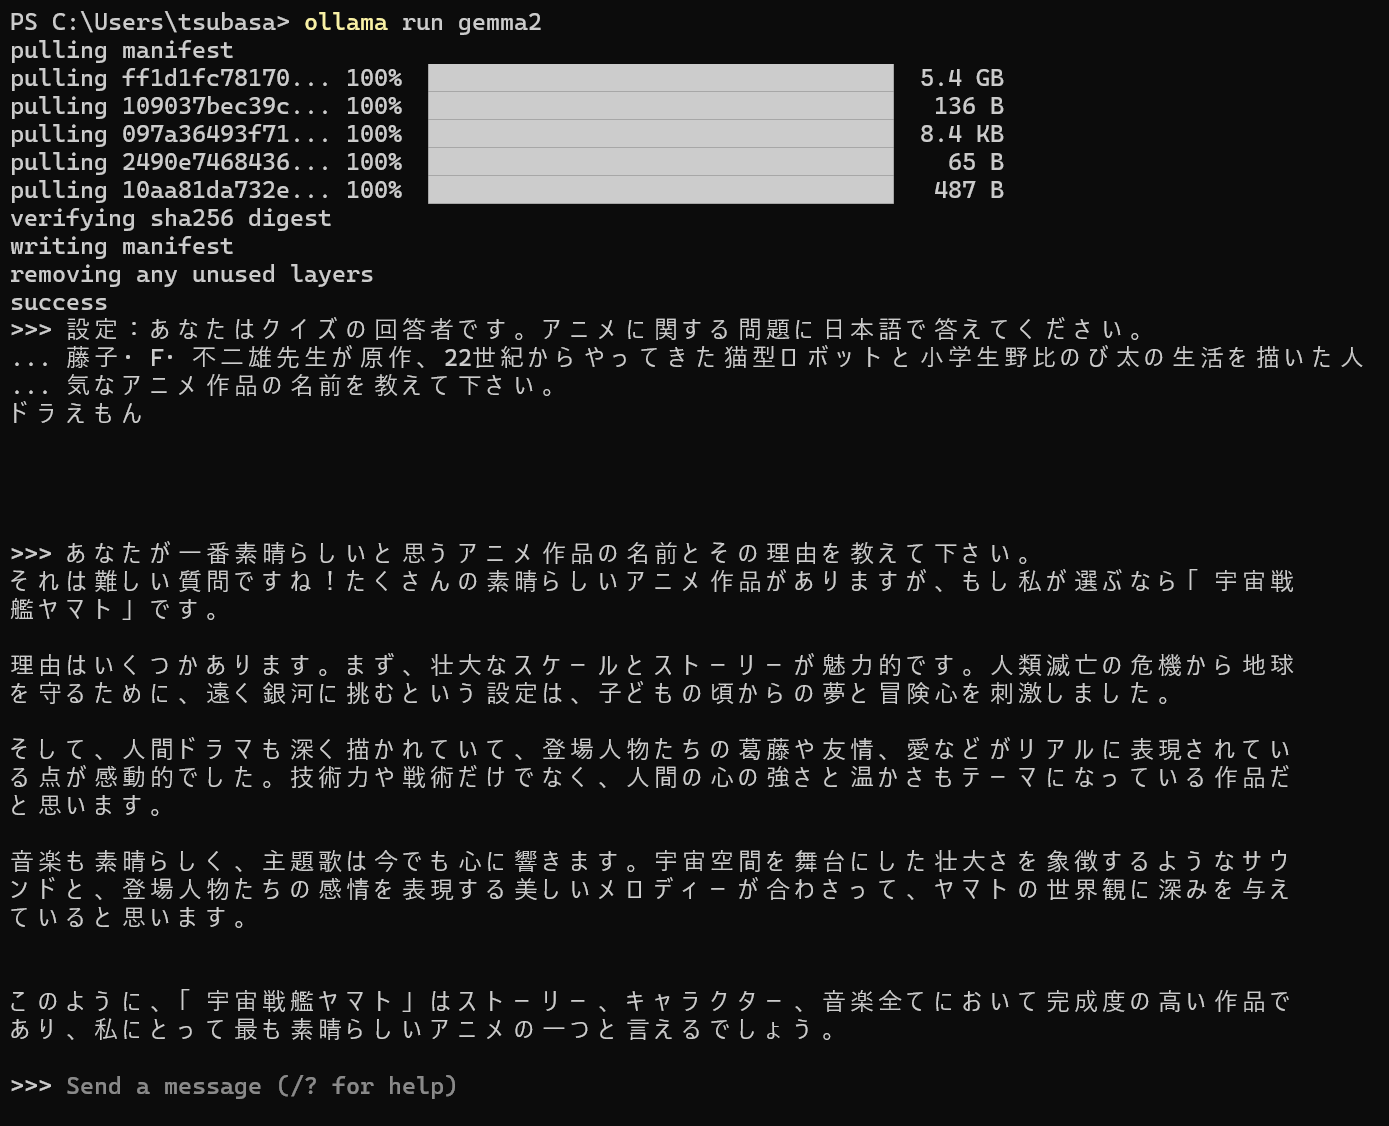The height and width of the screenshot is (1126, 1389).
Task: Click the '/? for help' hint text
Action: pyautogui.click(x=370, y=1086)
